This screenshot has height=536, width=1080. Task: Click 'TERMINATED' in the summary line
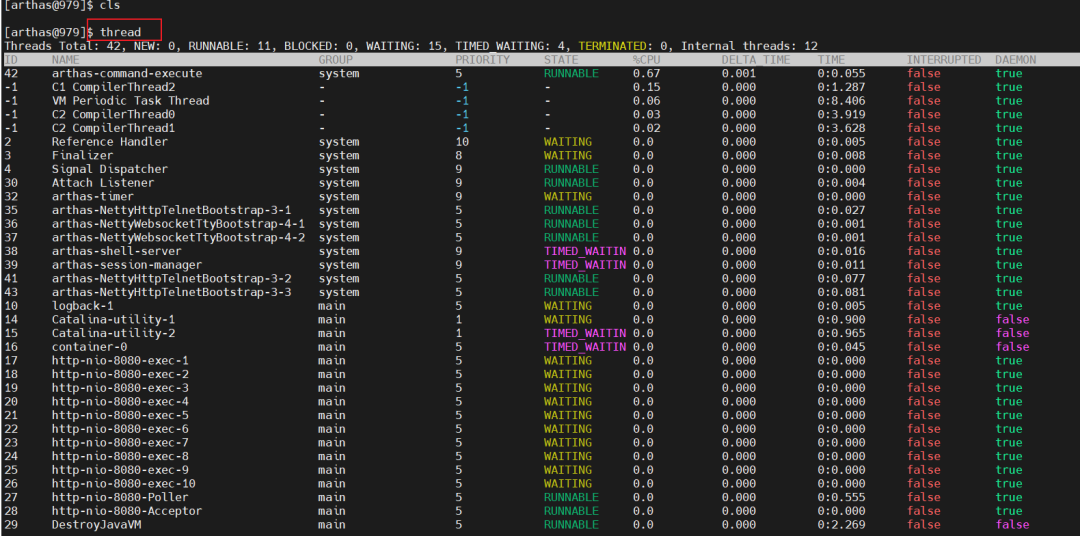[x=612, y=46]
